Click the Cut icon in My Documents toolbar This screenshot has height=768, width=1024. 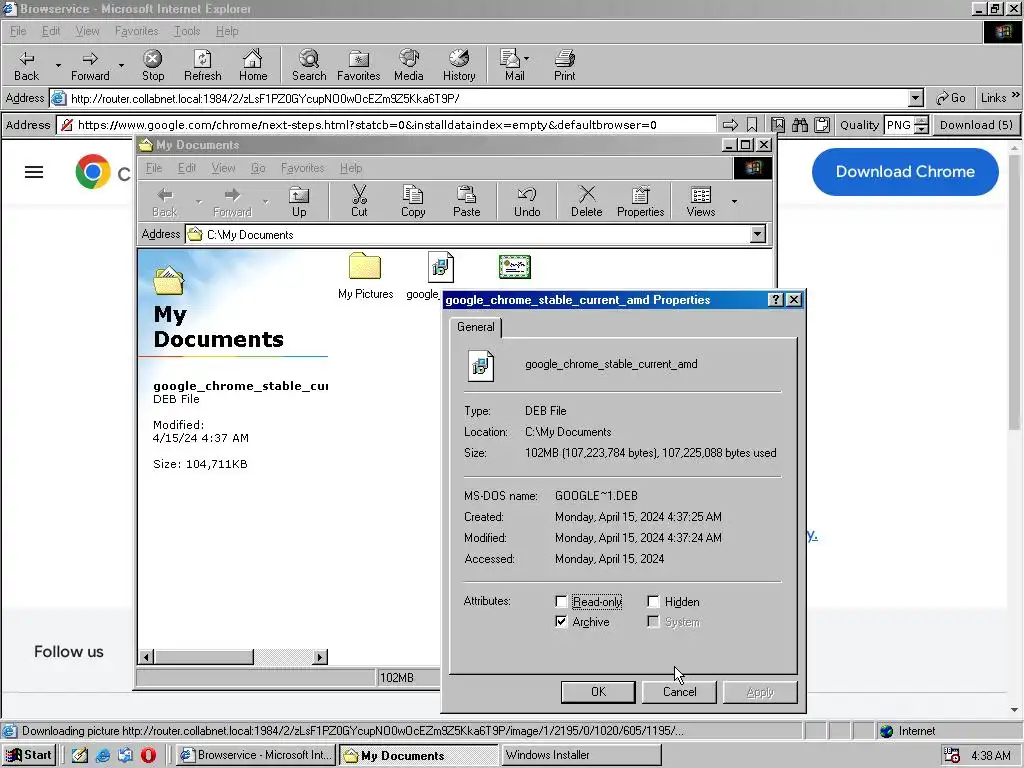359,202
